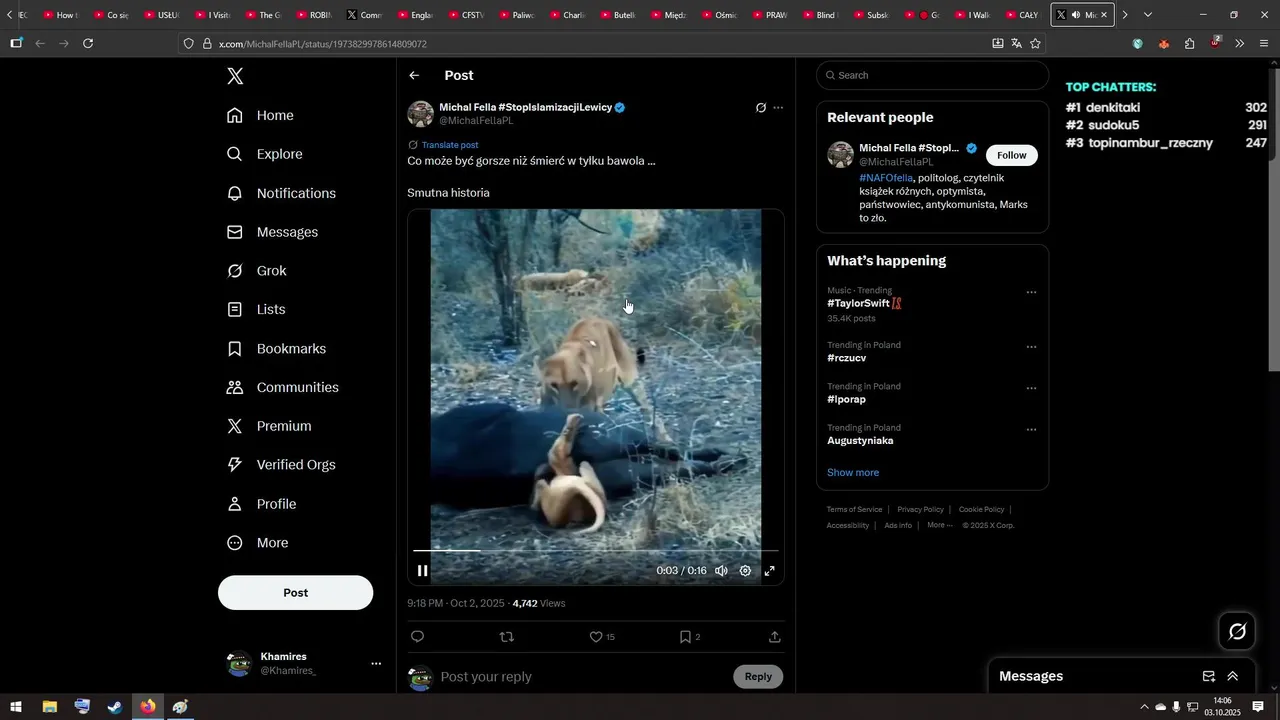This screenshot has width=1280, height=720.
Task: Open more options for #rczucv trend
Action: (x=1031, y=347)
